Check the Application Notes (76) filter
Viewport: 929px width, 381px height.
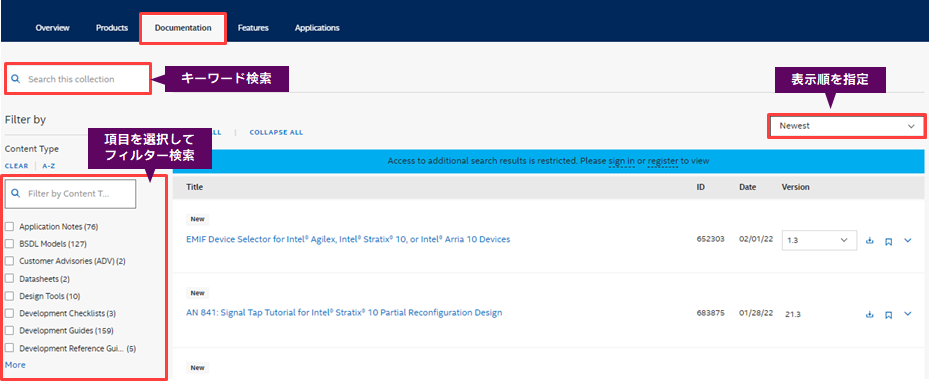click(x=9, y=226)
